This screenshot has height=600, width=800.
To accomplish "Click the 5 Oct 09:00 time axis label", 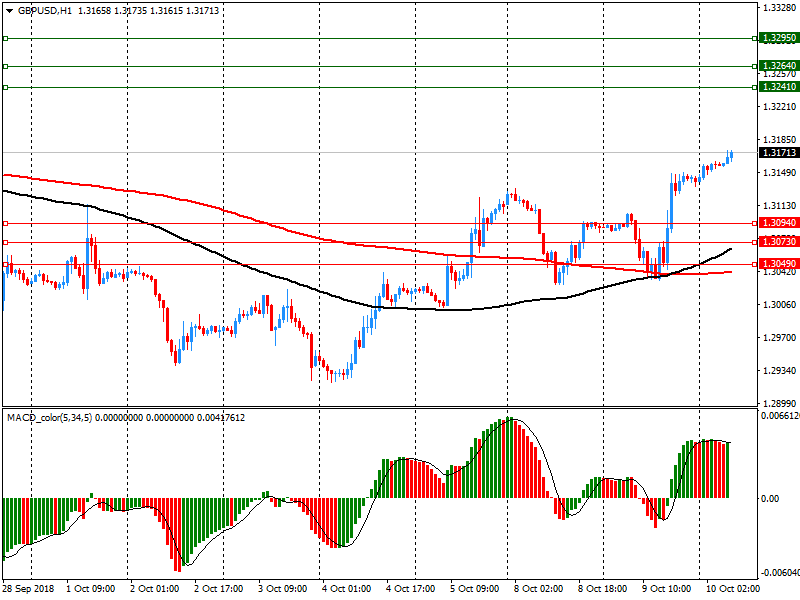I will pos(474,589).
